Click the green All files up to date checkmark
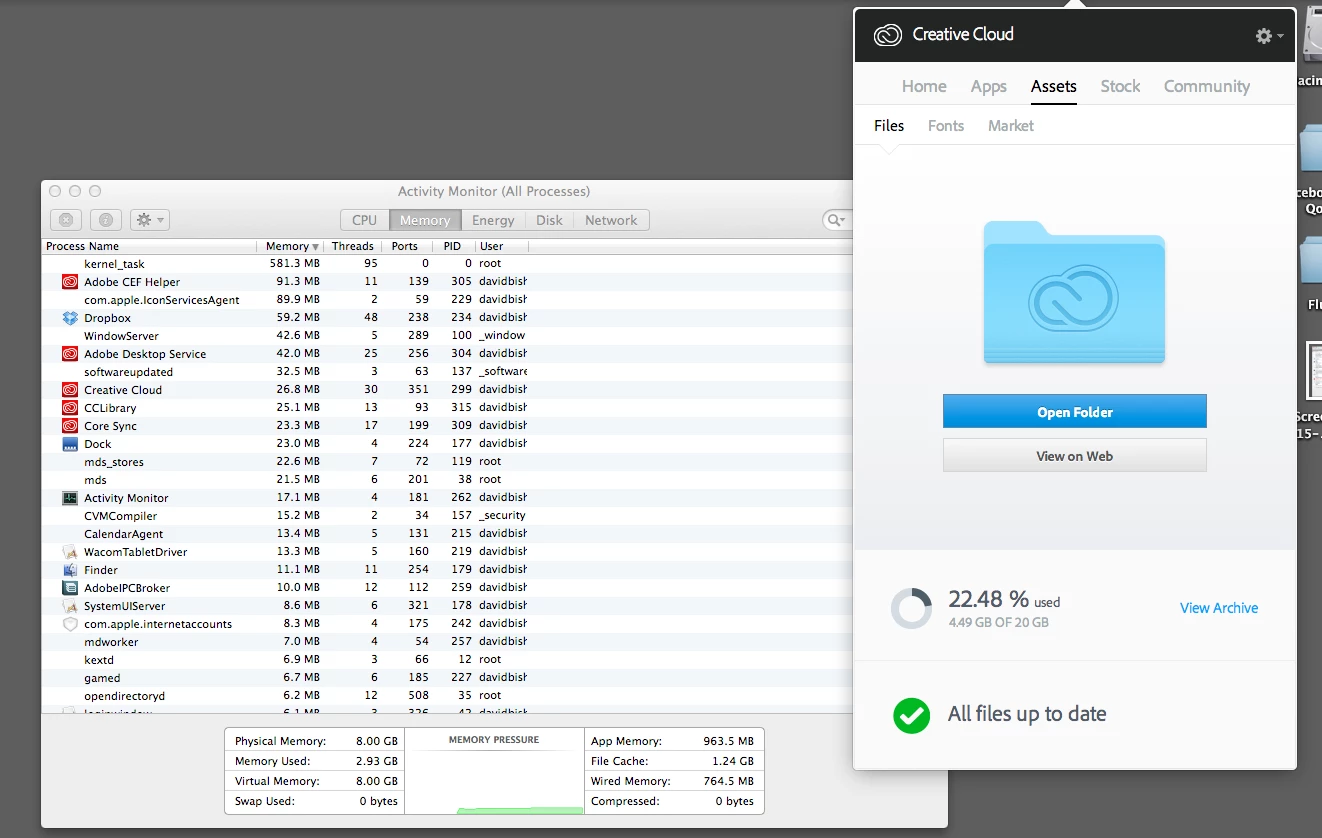 pos(911,714)
